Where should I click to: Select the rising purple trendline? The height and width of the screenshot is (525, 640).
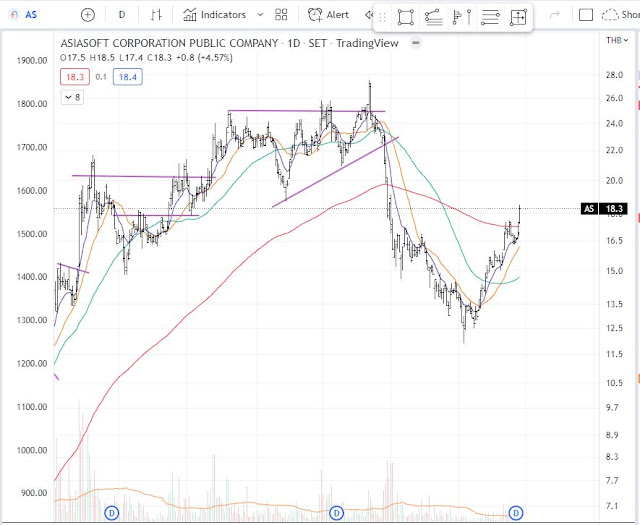[x=335, y=172]
